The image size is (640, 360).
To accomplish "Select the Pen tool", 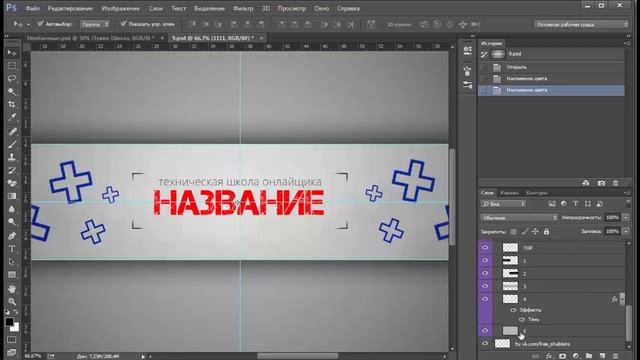I will [x=12, y=236].
